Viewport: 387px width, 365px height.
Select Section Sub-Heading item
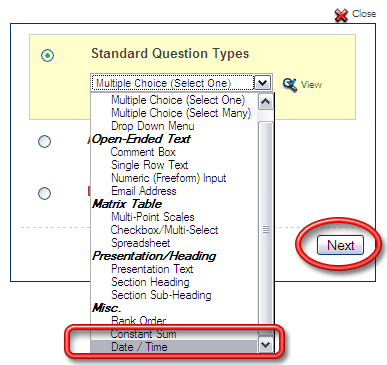(161, 295)
